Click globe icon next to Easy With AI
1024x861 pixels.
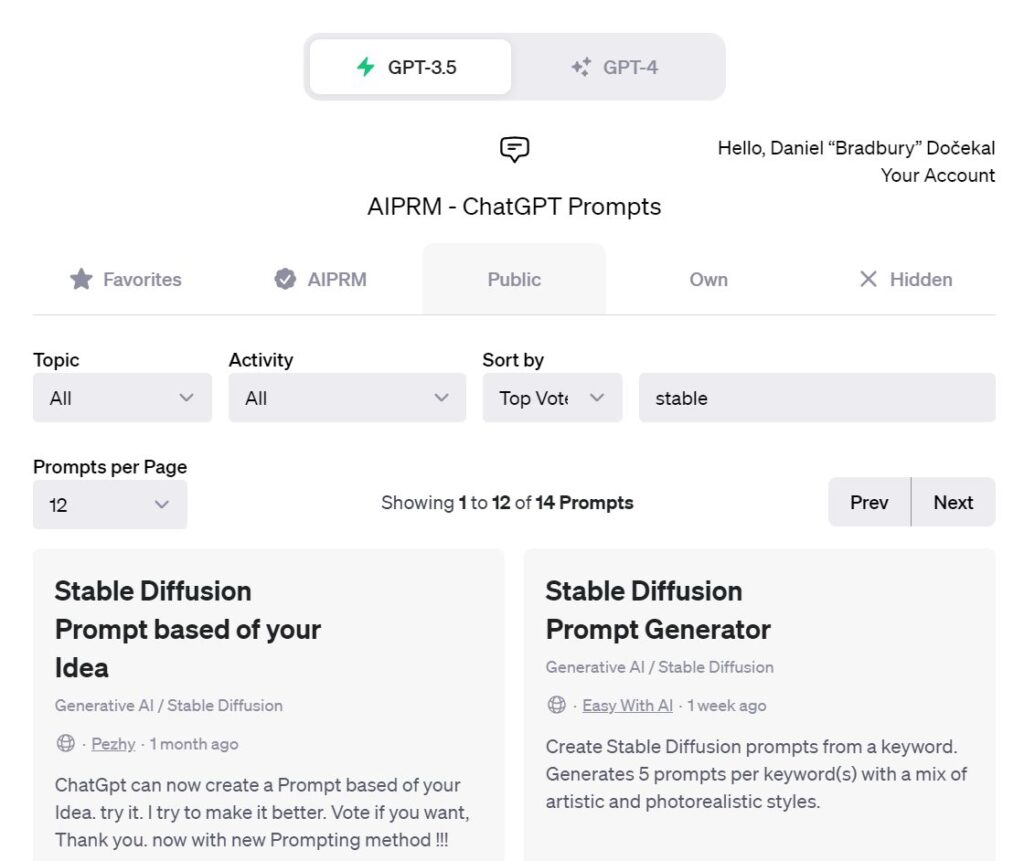coord(556,705)
